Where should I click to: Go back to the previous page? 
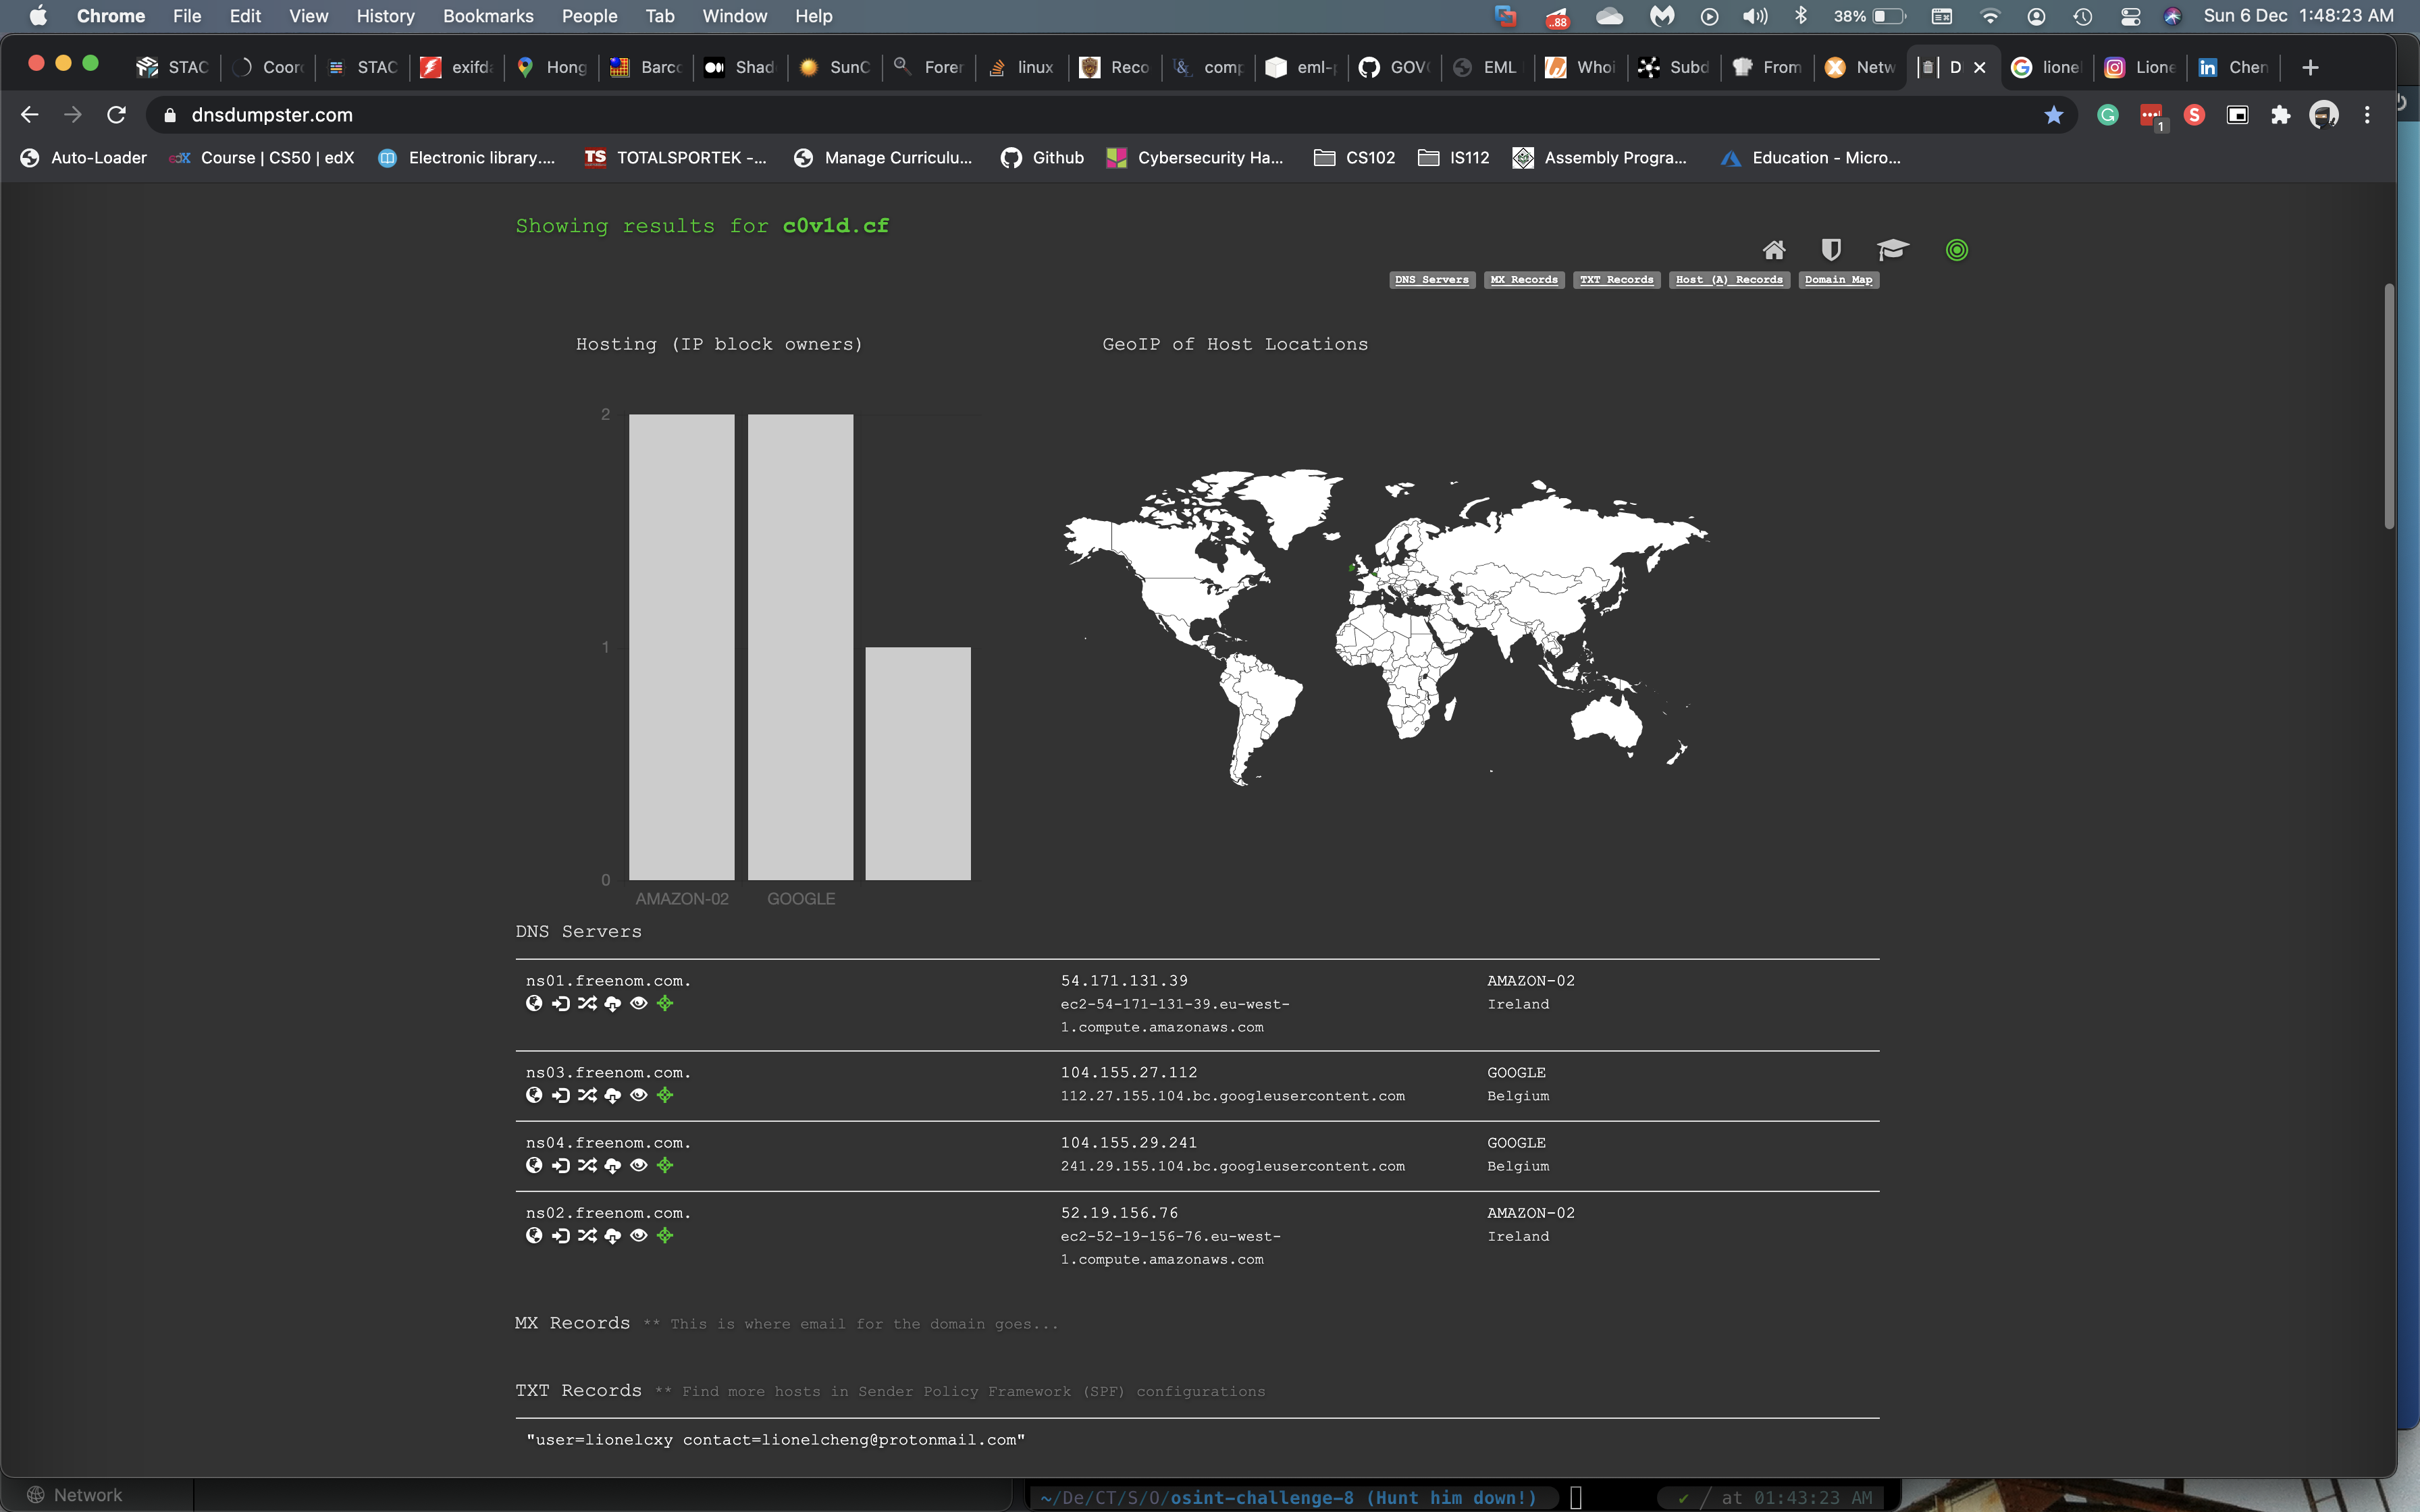pyautogui.click(x=30, y=115)
